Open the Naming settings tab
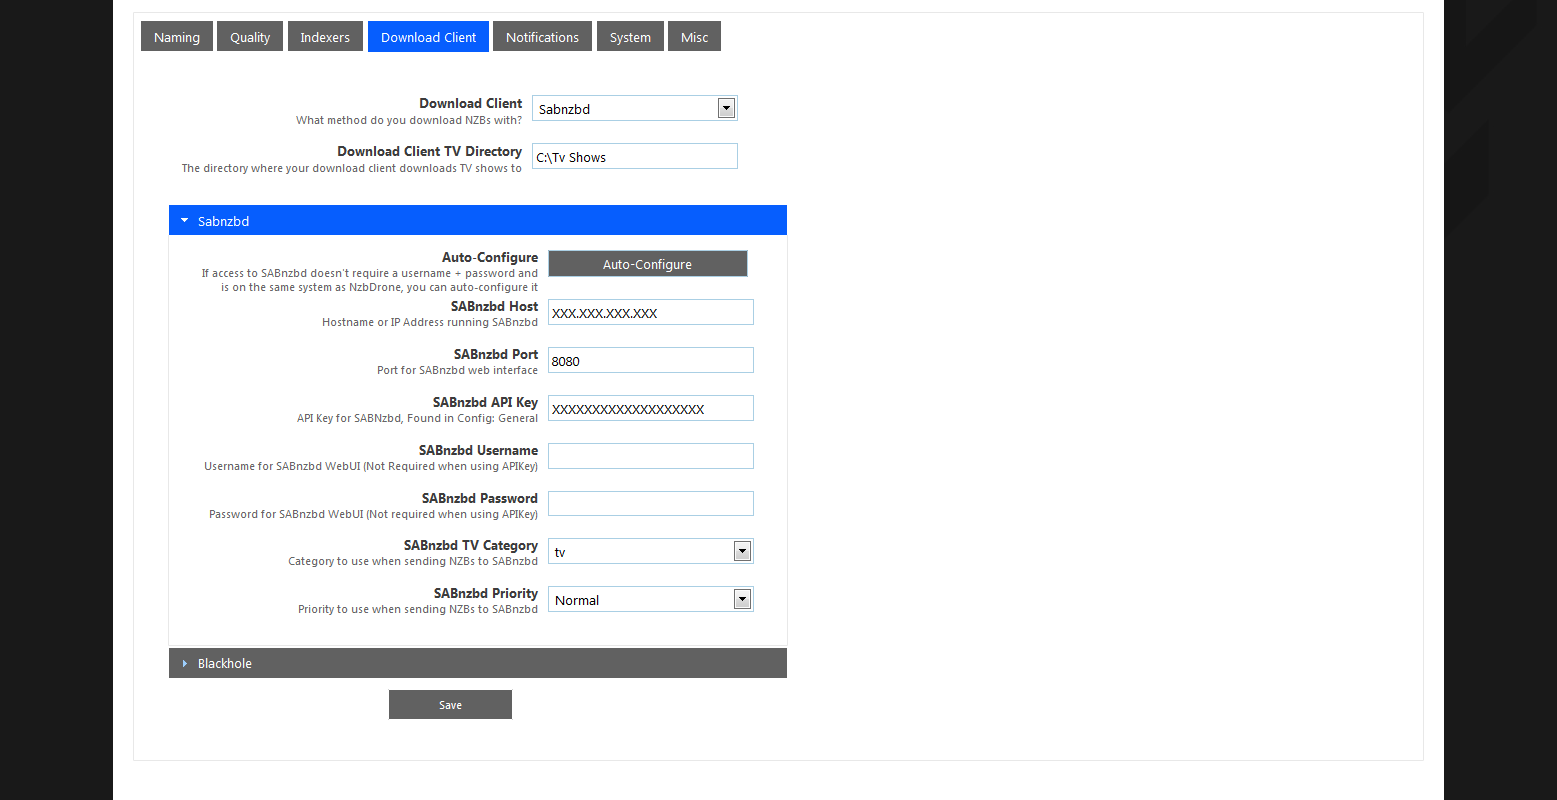Viewport: 1557px width, 800px height. (177, 37)
